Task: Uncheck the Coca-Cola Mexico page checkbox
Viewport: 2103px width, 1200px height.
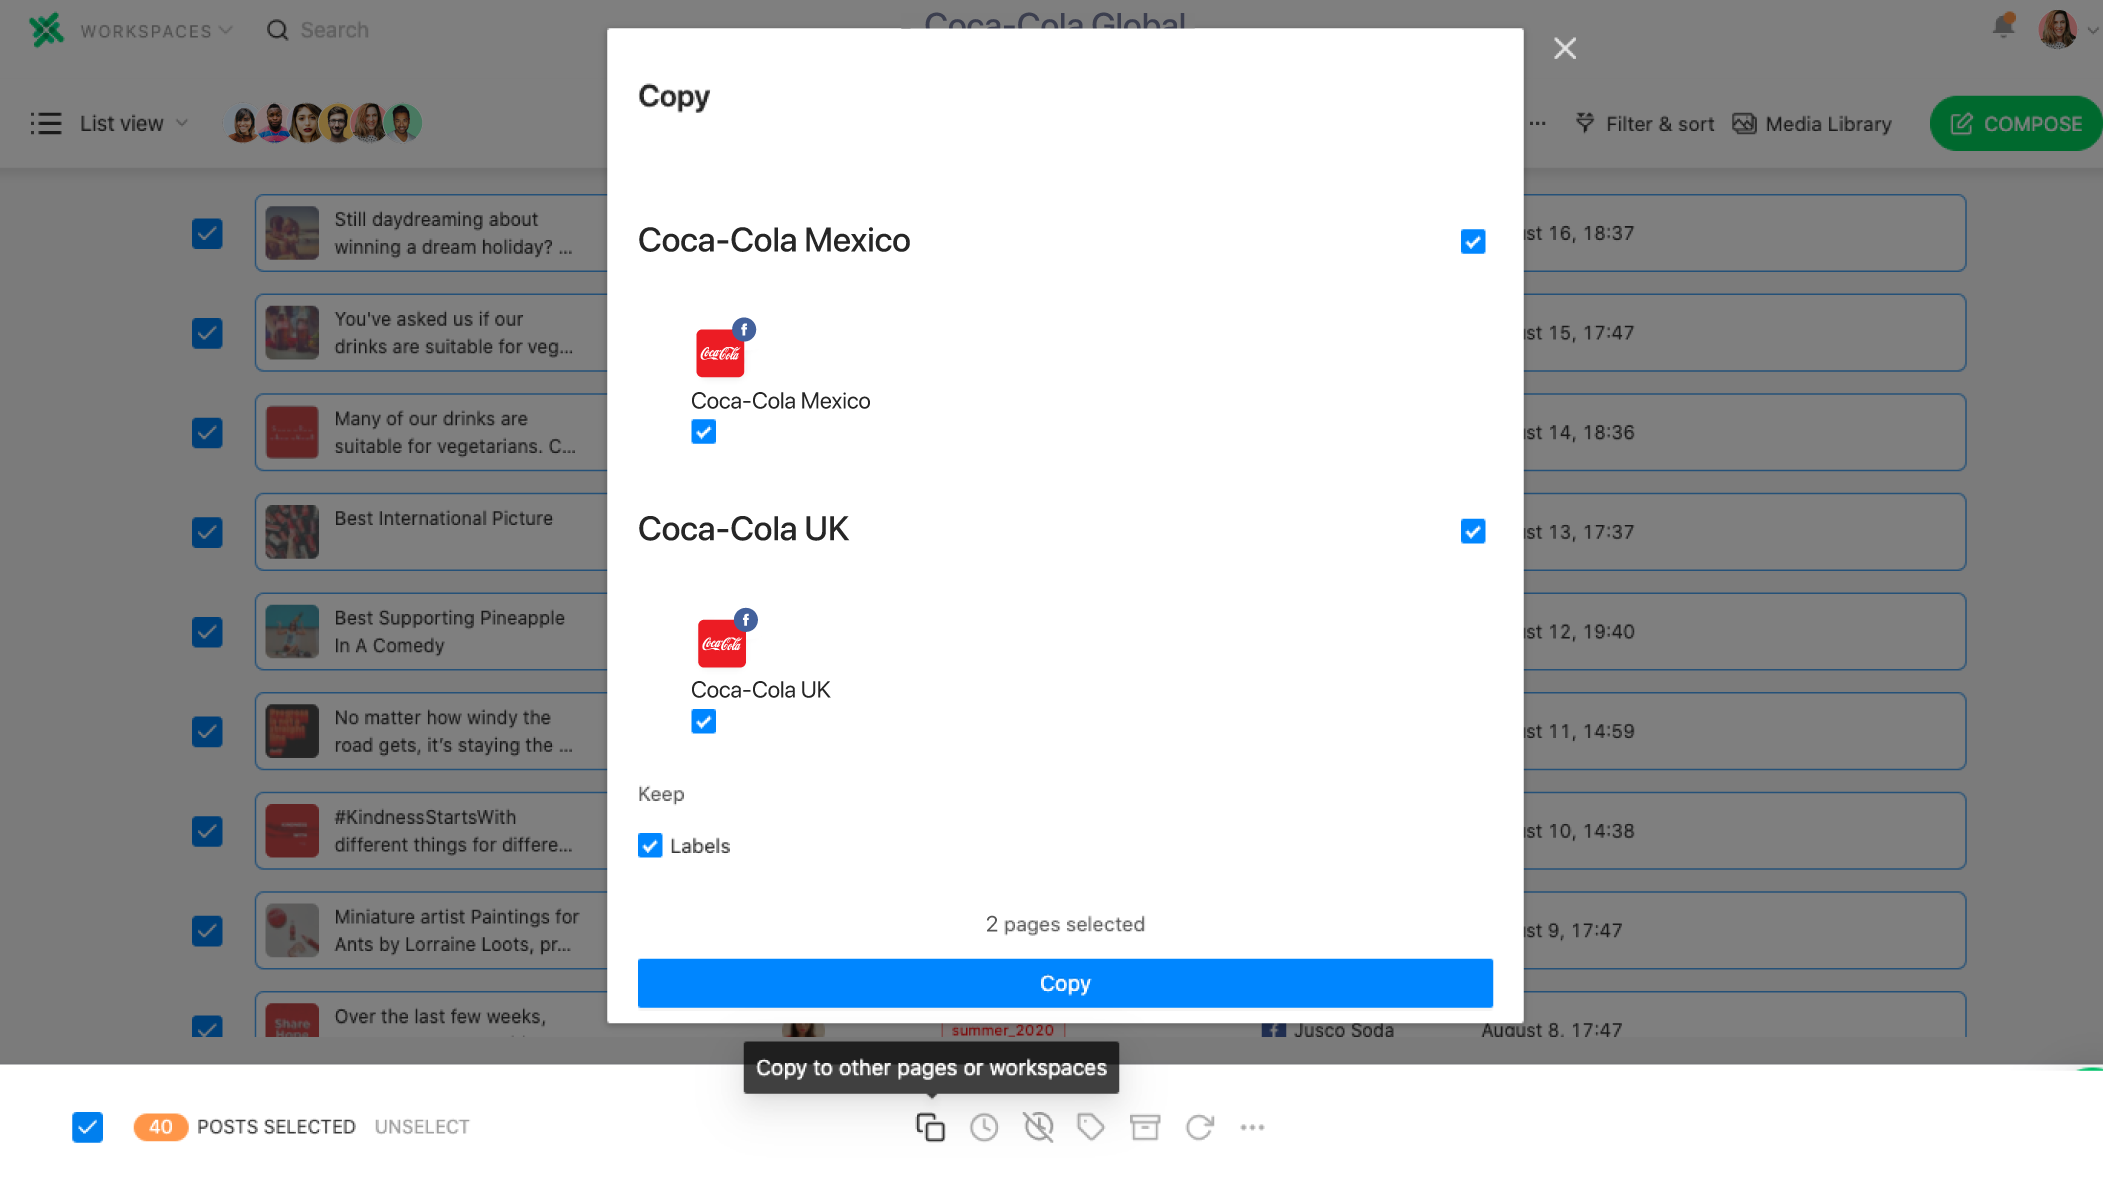Action: [704, 431]
